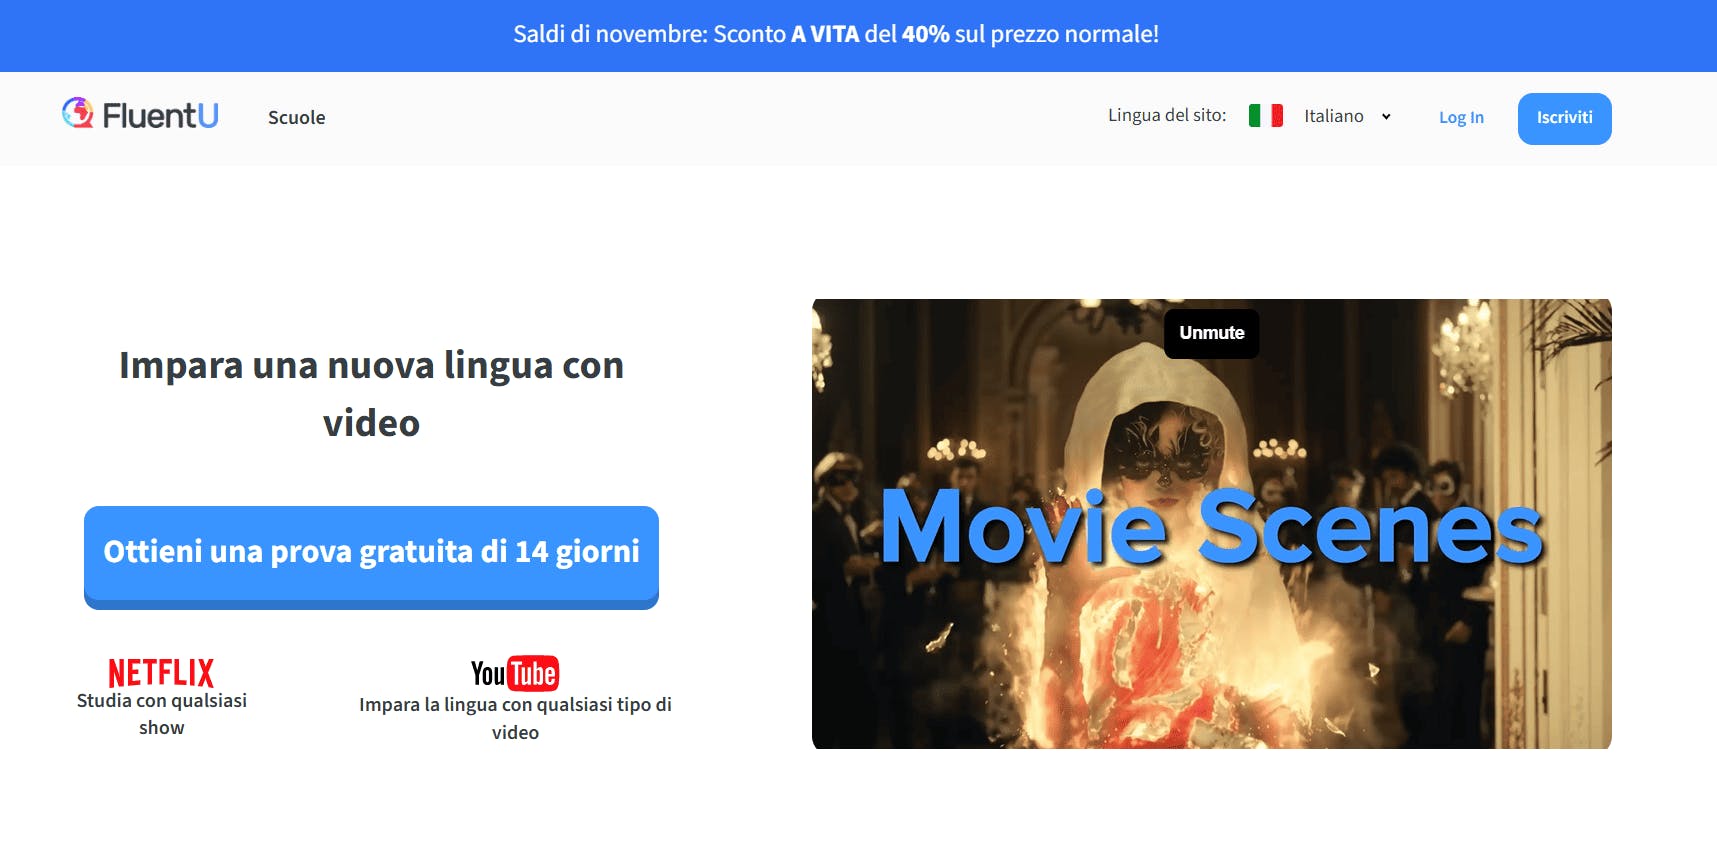Image resolution: width=1717 pixels, height=857 pixels.
Task: Click the 'Lingua del sito:' label
Action: pos(1167,115)
